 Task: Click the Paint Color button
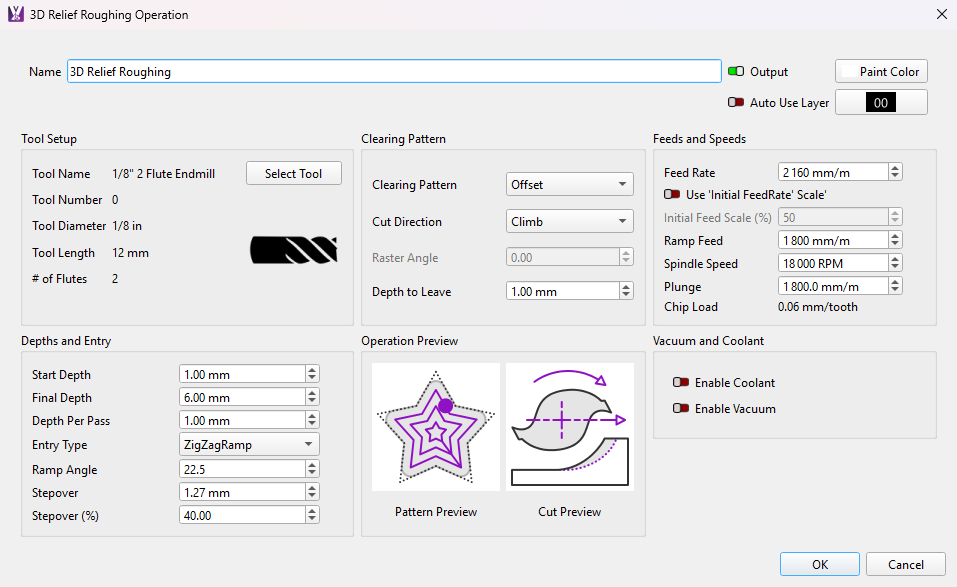coord(881,71)
